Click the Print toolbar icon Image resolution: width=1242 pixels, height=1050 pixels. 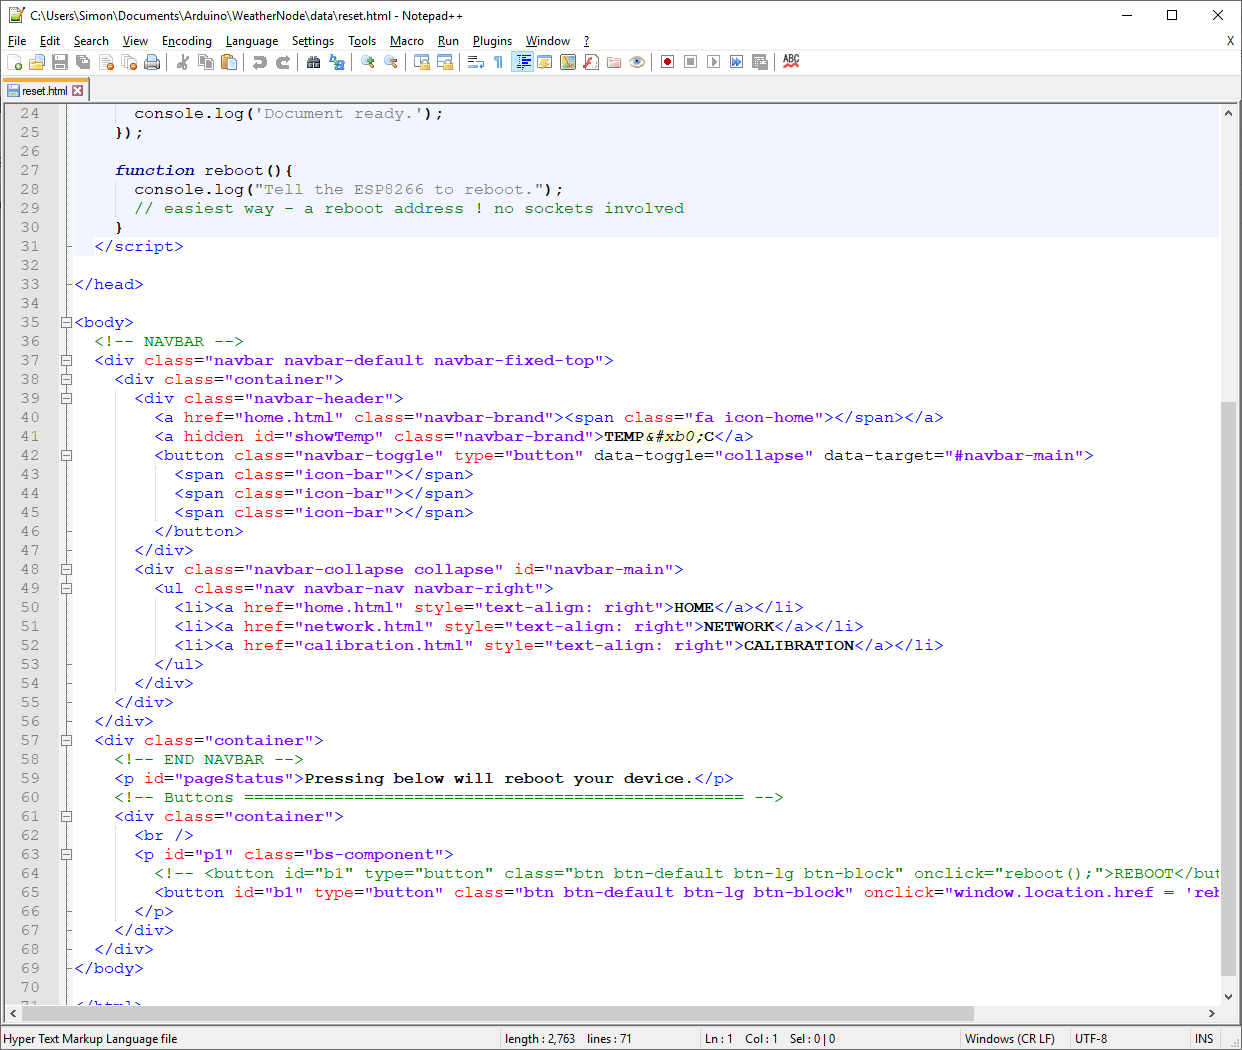pyautogui.click(x=151, y=61)
